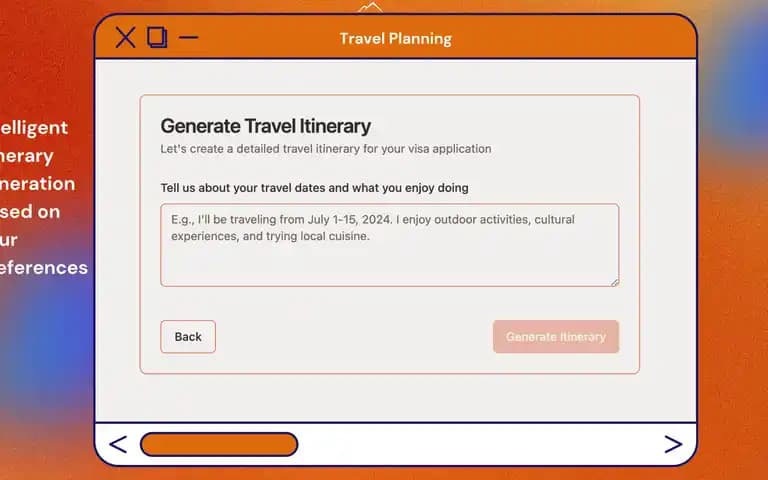Screen dimensions: 768x480
Task: Close the Travel Planning window with X
Action: (x=125, y=38)
